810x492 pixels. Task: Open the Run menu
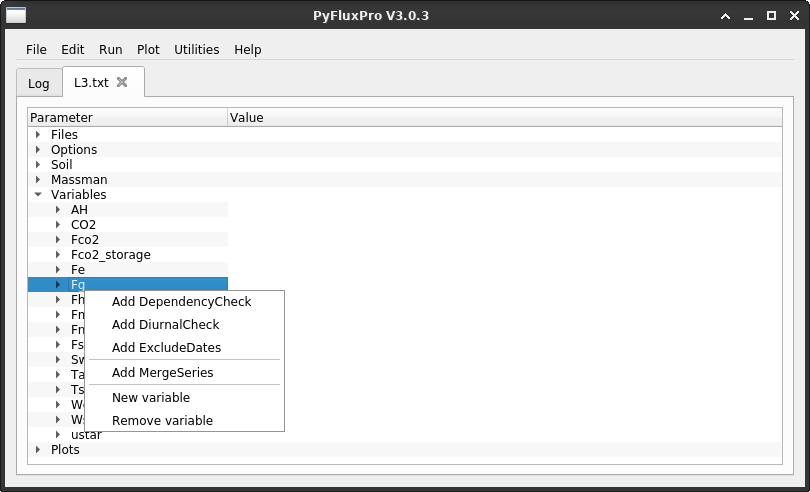(x=111, y=50)
